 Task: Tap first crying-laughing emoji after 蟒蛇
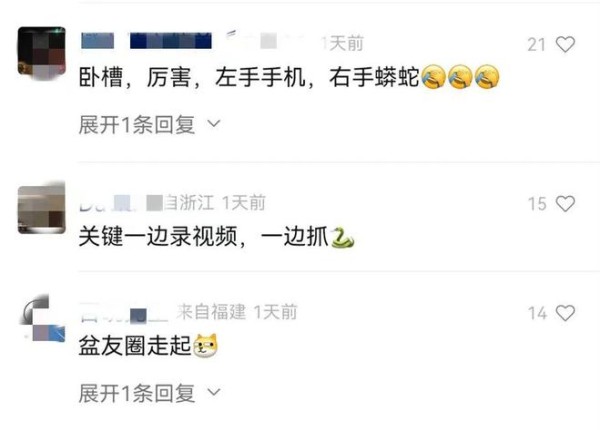tap(433, 77)
